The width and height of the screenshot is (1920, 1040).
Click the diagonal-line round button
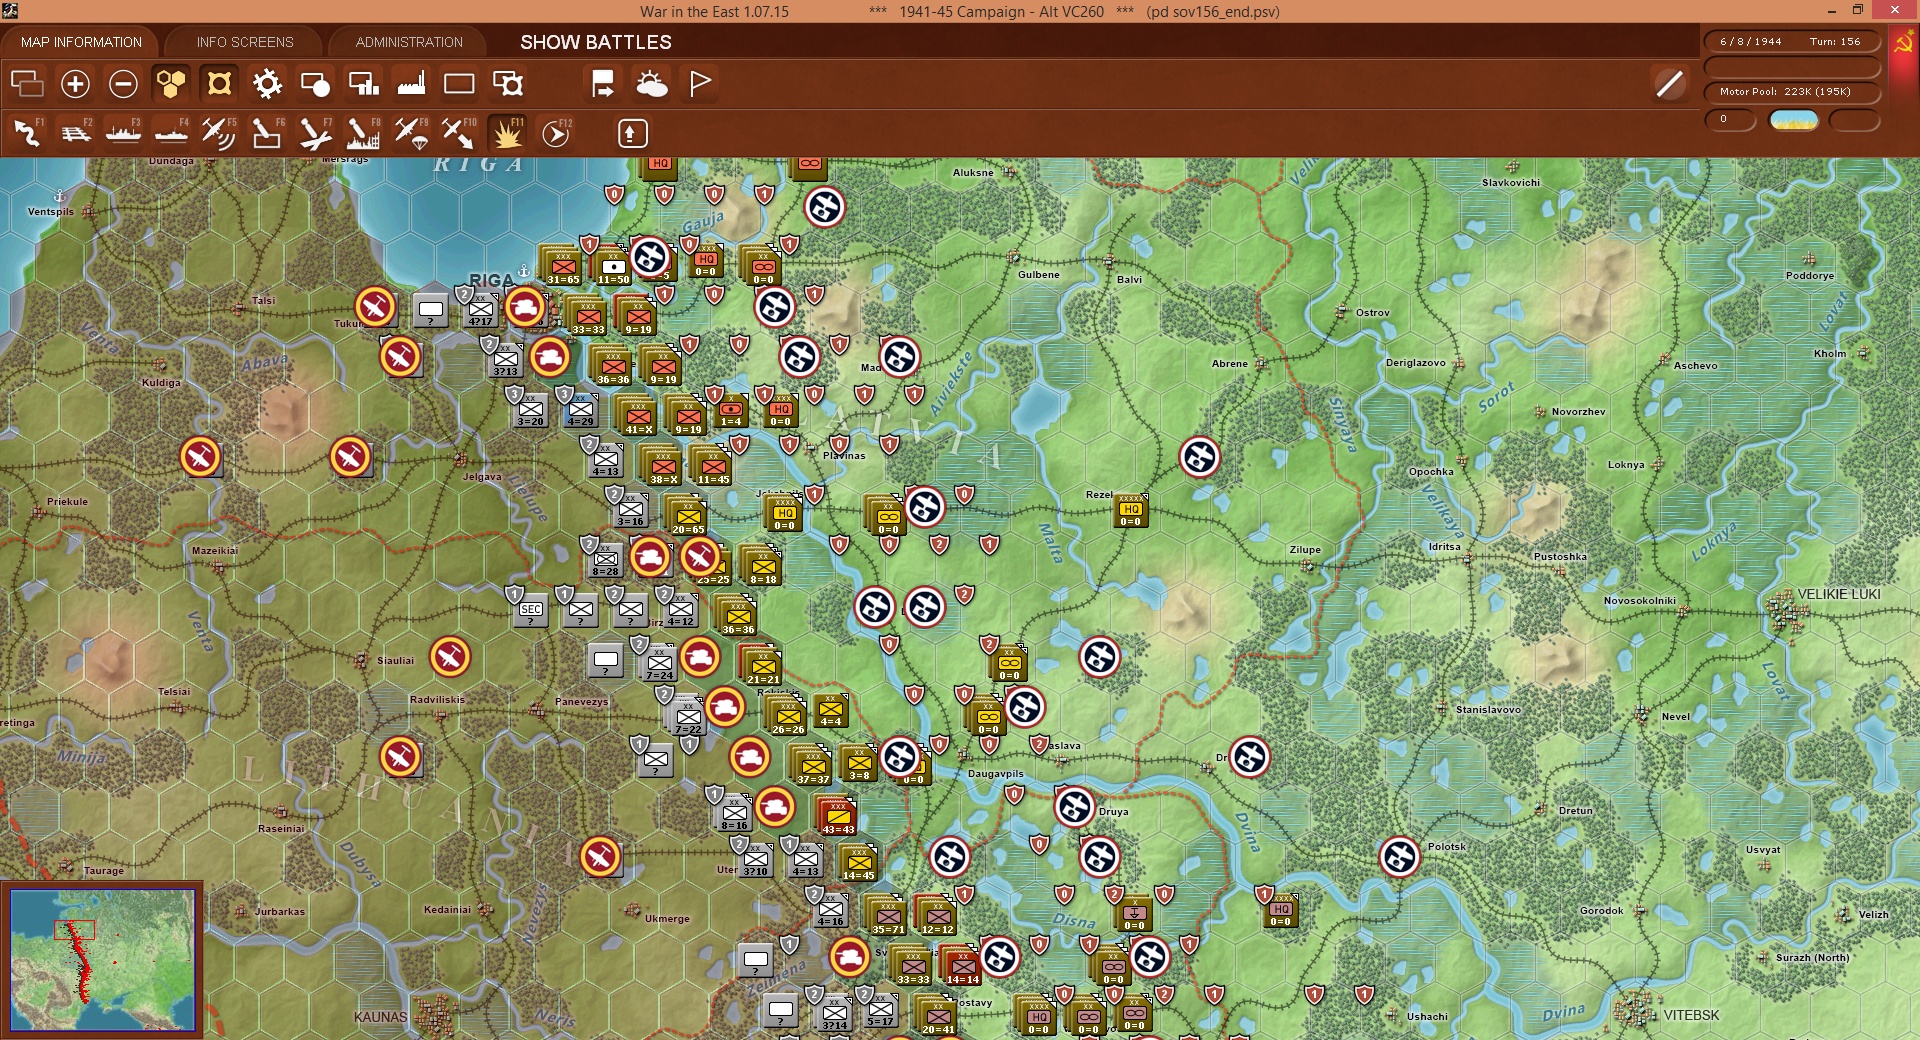tap(1669, 84)
